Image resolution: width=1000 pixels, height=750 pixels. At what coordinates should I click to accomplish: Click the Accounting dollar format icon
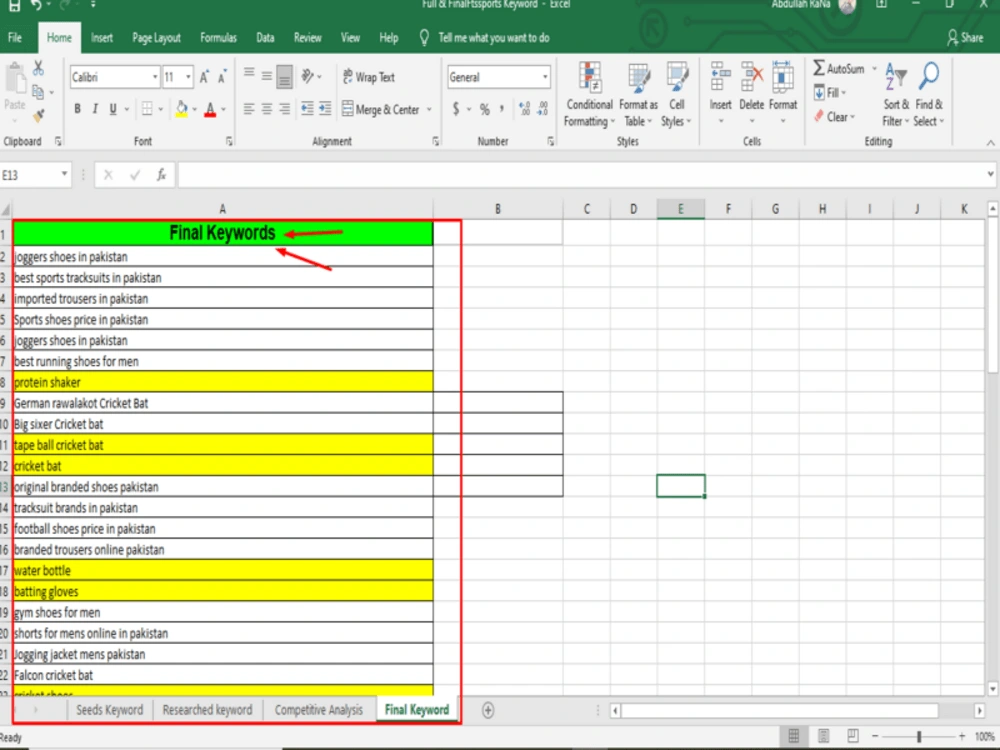tap(455, 109)
